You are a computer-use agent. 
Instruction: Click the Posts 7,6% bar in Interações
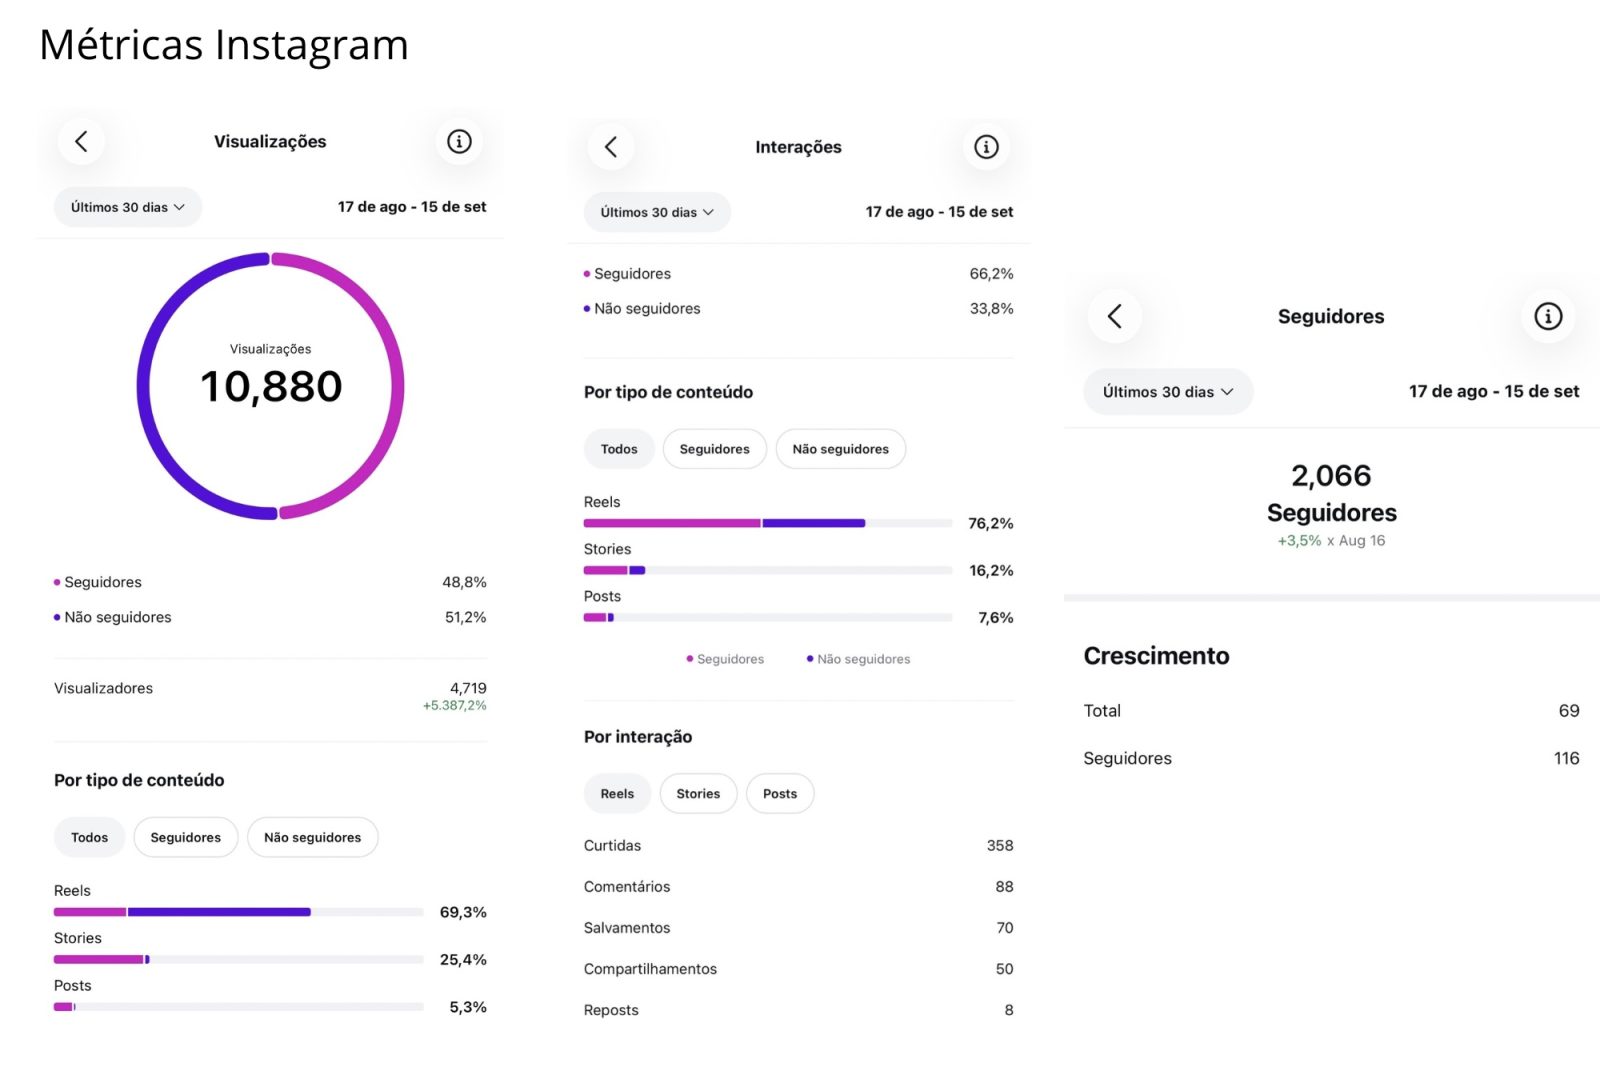(768, 617)
